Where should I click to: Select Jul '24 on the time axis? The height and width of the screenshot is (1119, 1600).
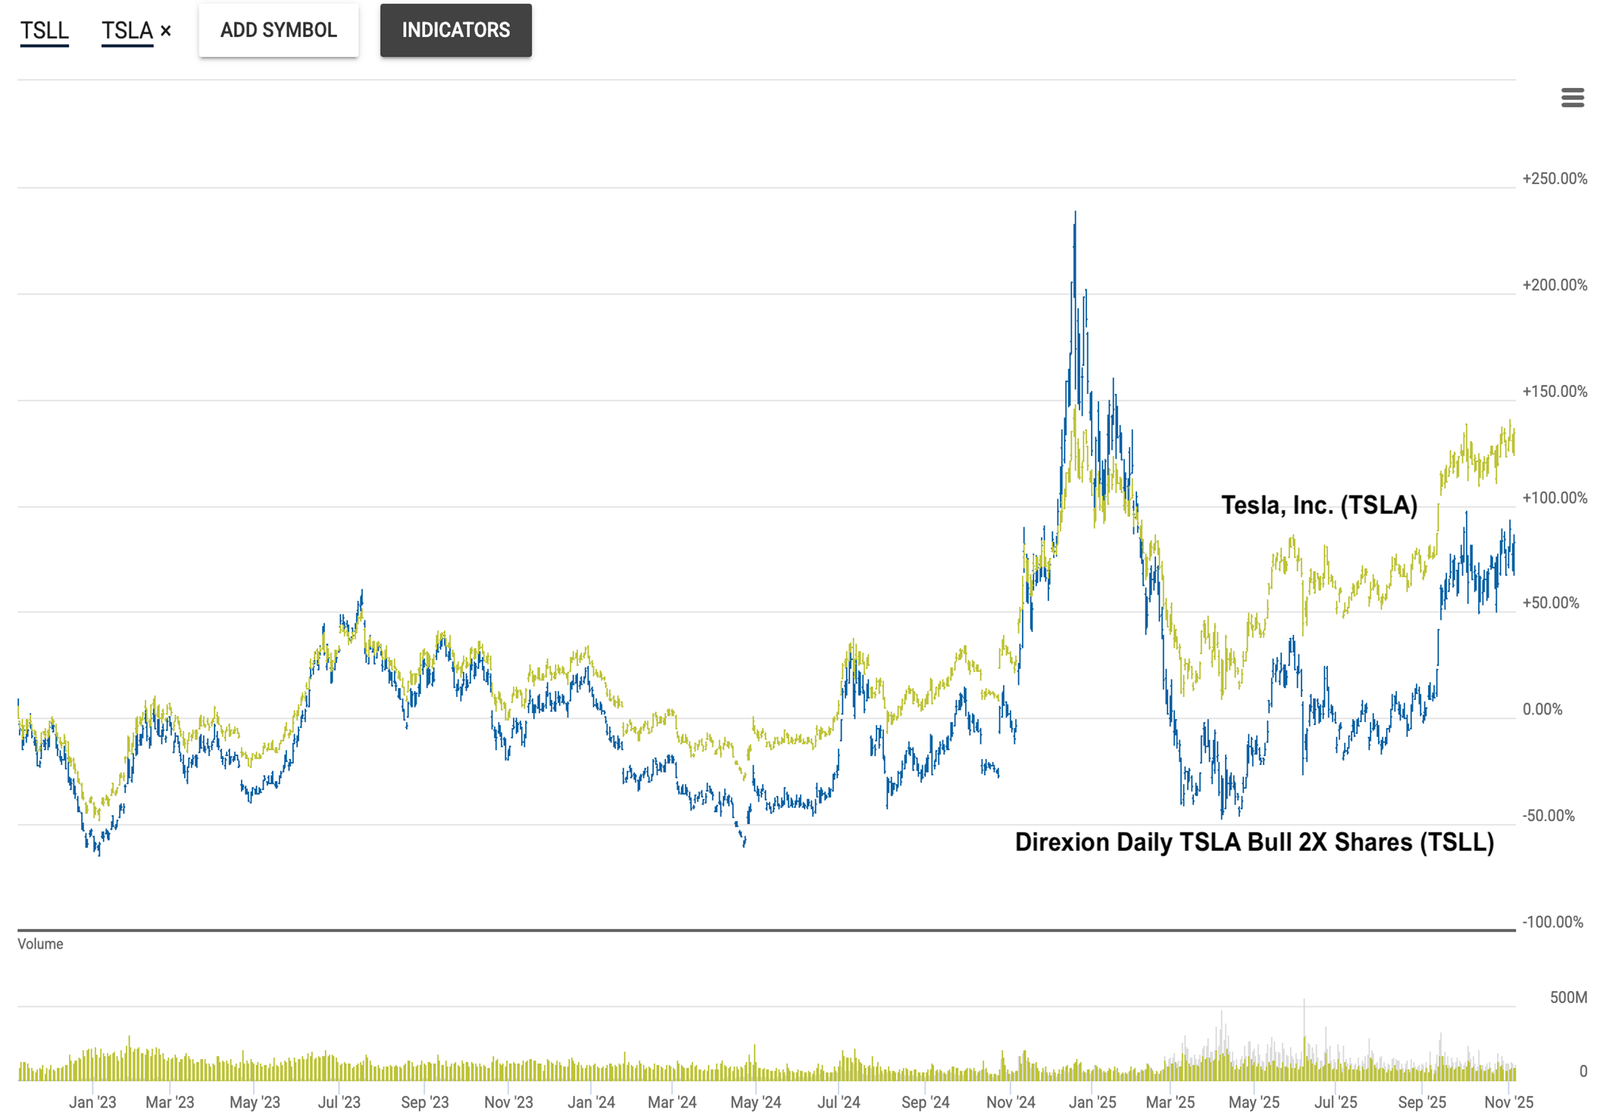(x=838, y=1102)
